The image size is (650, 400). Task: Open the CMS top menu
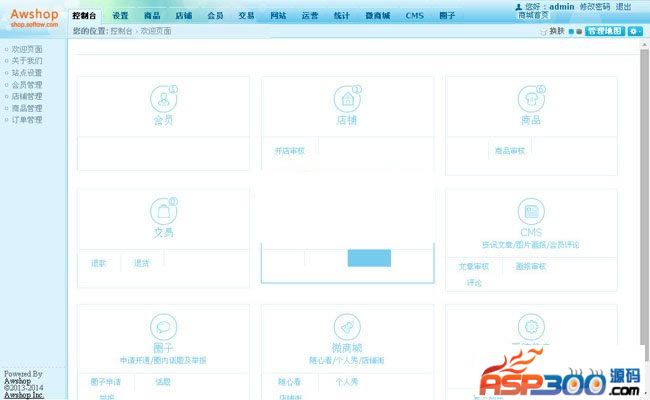click(415, 16)
